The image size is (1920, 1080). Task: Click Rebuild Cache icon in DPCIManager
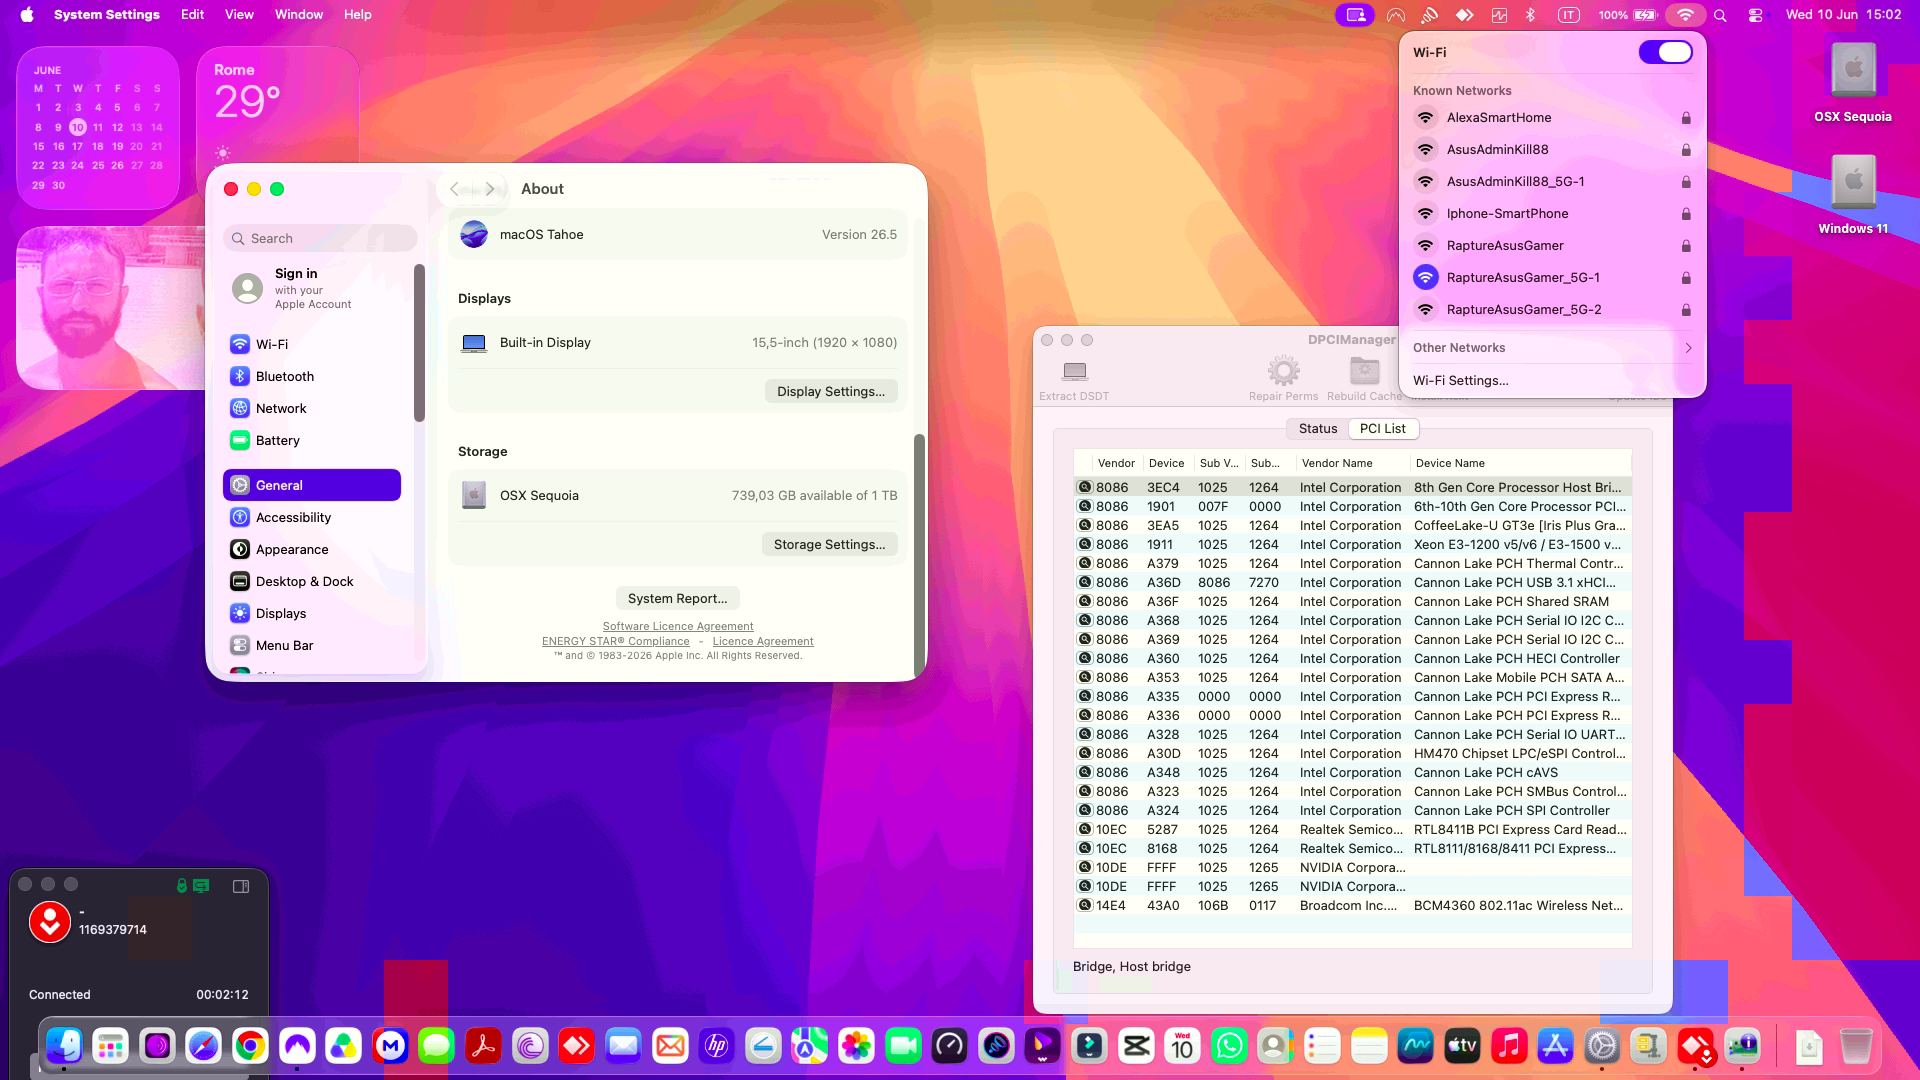tap(1364, 372)
